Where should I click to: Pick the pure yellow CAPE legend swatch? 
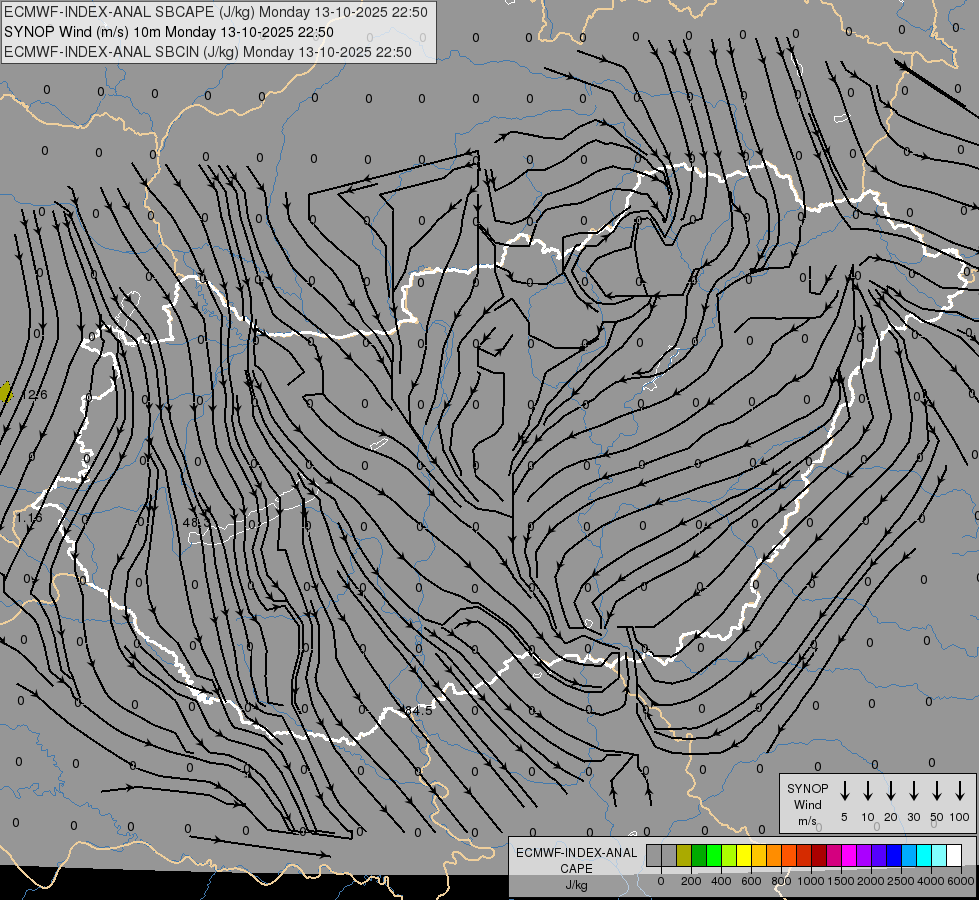tap(744, 855)
